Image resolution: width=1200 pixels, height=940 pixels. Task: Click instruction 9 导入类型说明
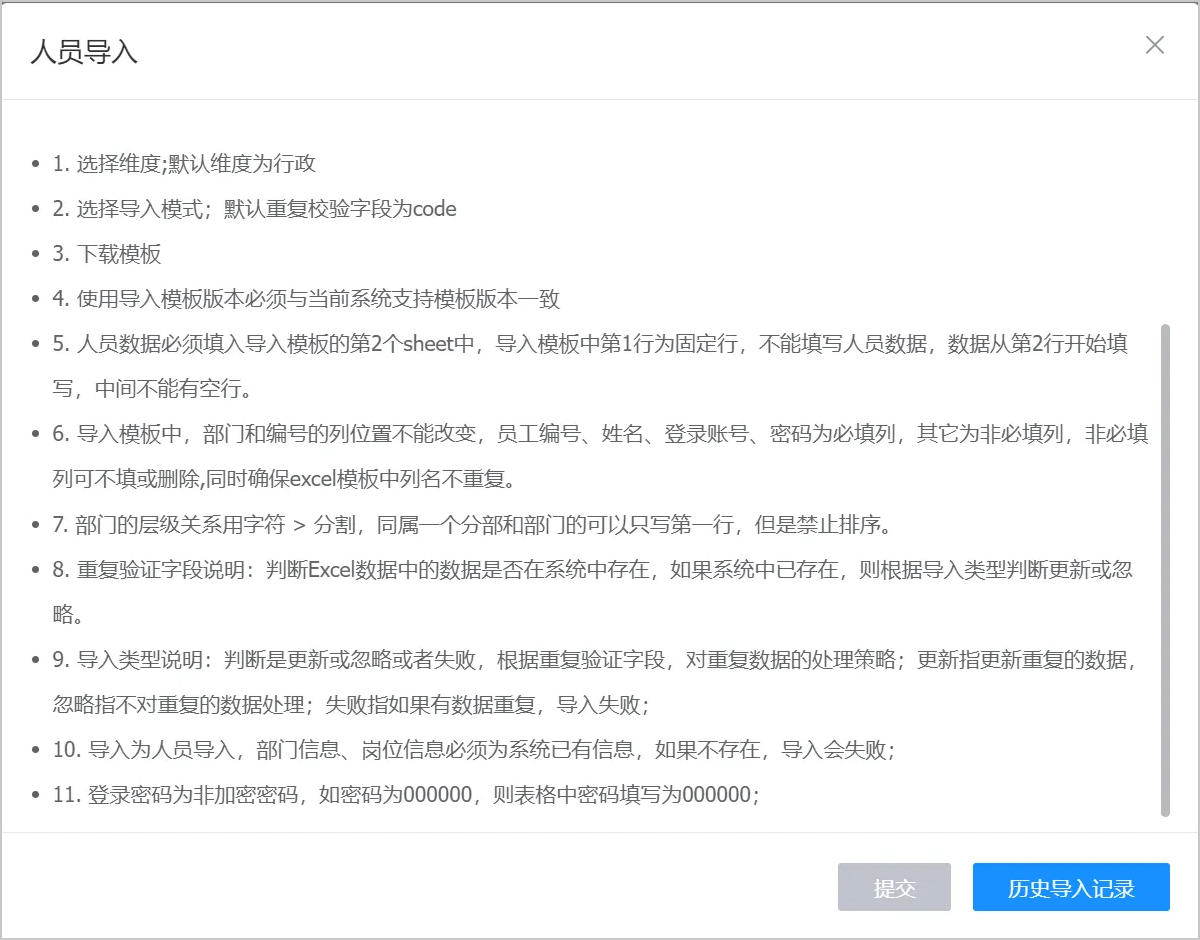coord(590,661)
